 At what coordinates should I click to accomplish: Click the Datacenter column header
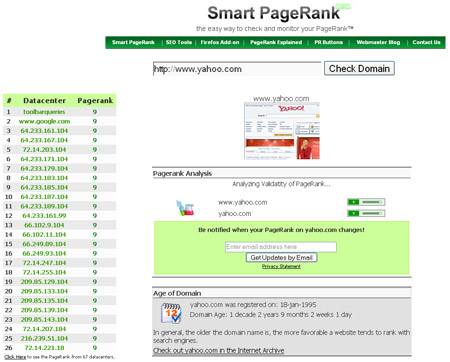coord(44,101)
